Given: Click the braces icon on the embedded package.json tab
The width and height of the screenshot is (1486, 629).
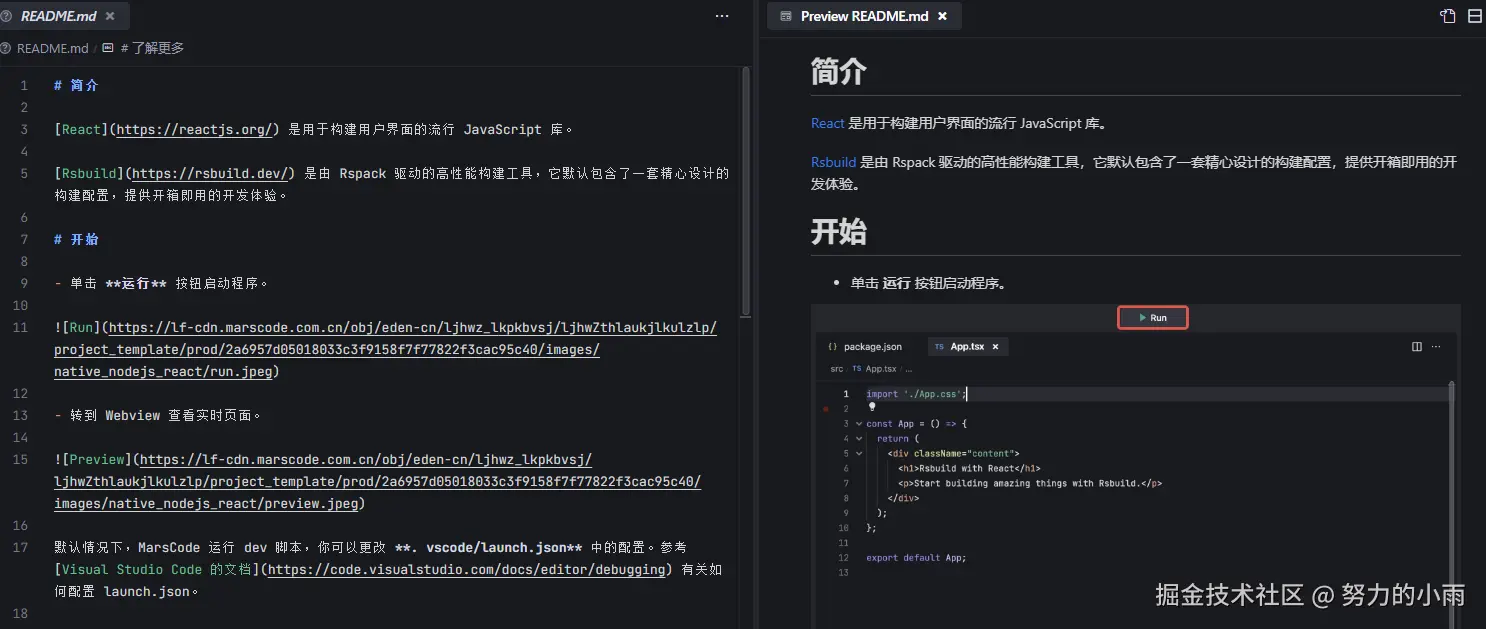Looking at the screenshot, I should [x=832, y=347].
